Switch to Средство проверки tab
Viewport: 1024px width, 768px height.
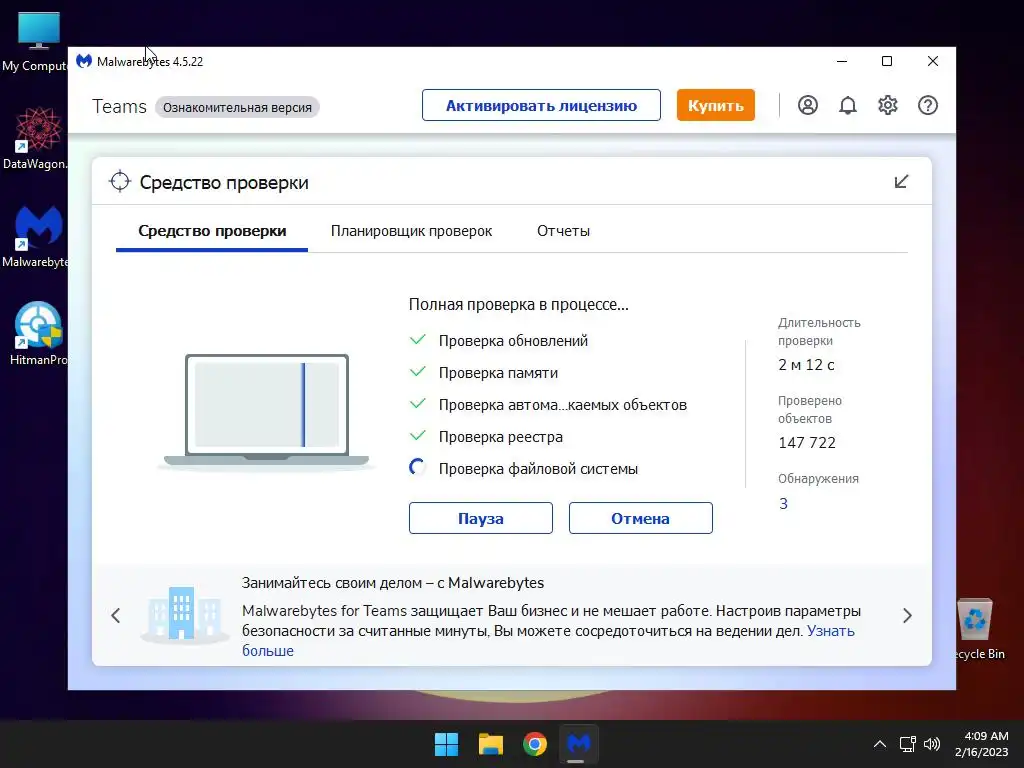pyautogui.click(x=212, y=231)
